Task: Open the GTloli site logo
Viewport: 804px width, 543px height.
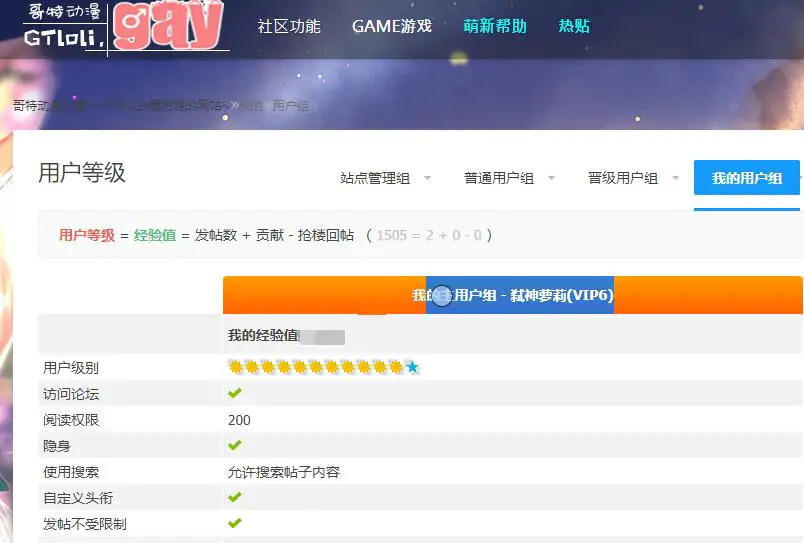Action: point(126,27)
